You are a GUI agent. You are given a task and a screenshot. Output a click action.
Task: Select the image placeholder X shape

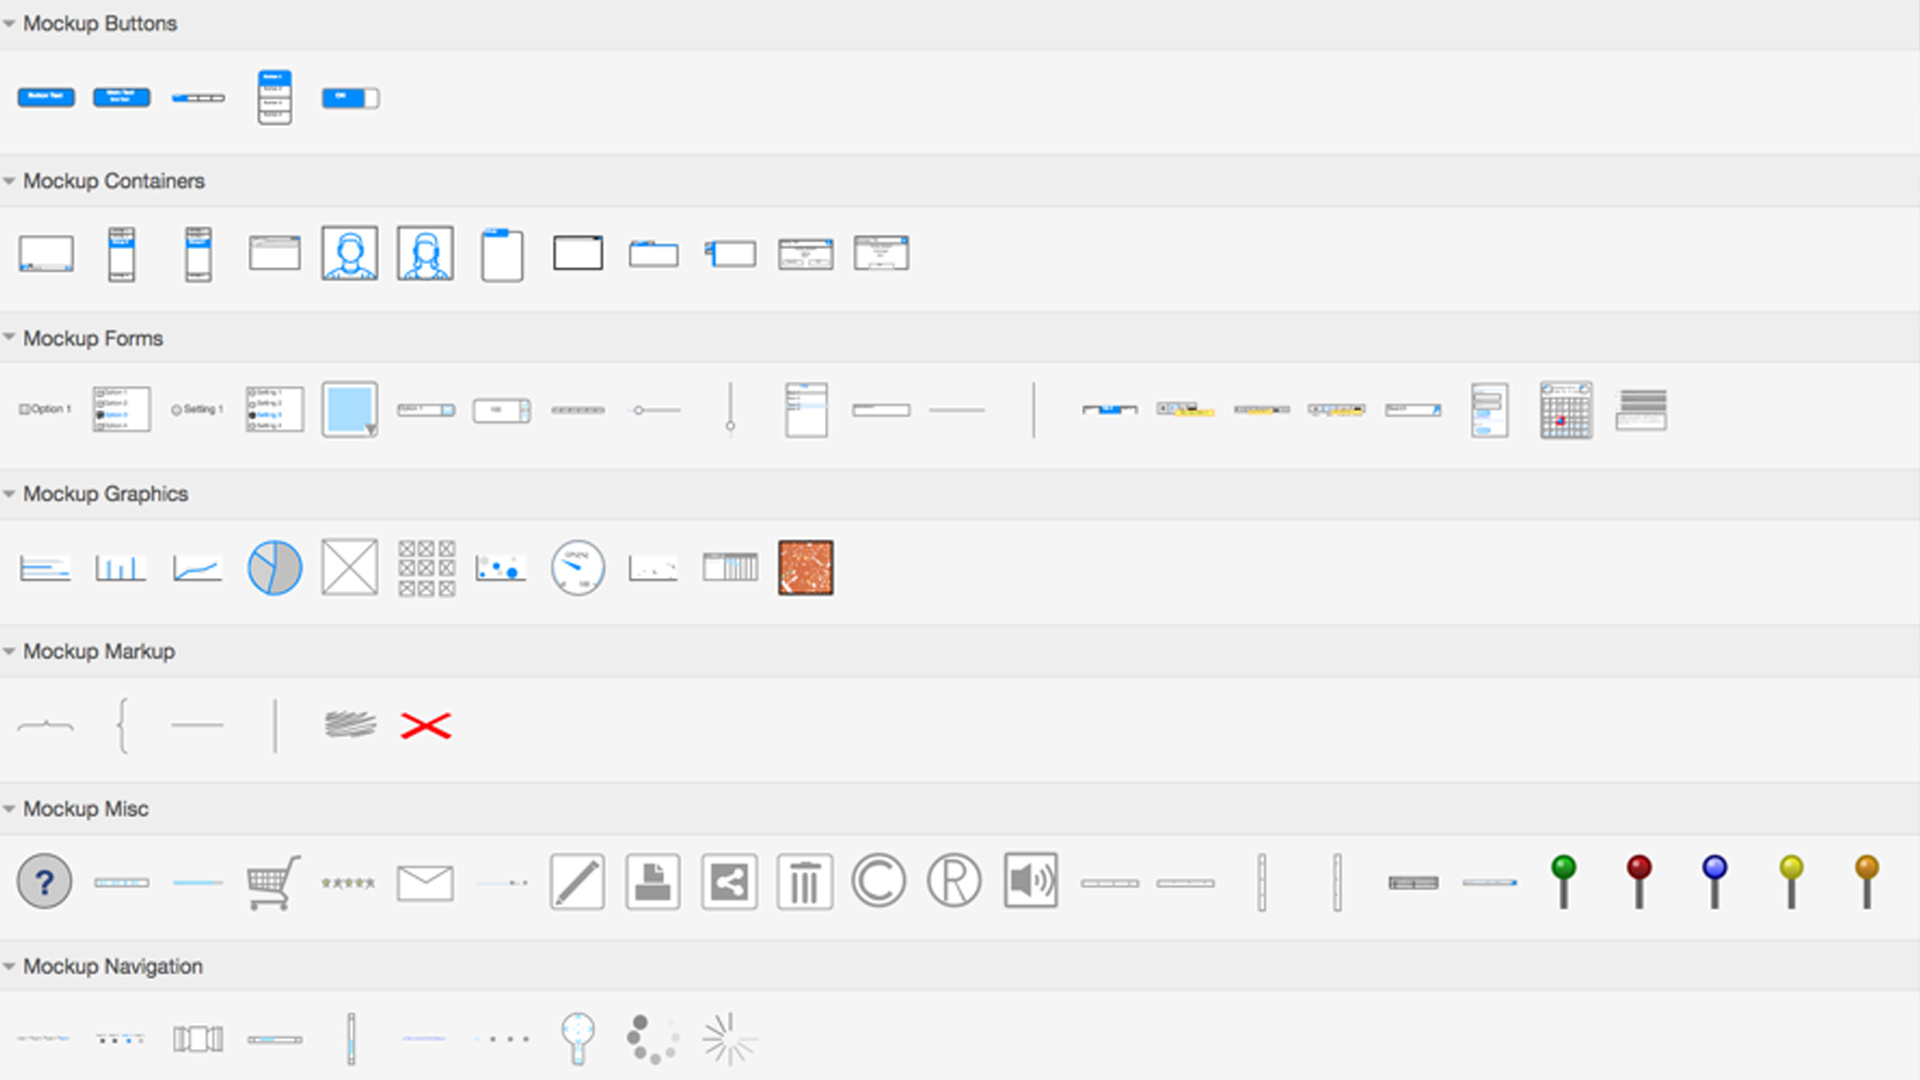coord(349,567)
